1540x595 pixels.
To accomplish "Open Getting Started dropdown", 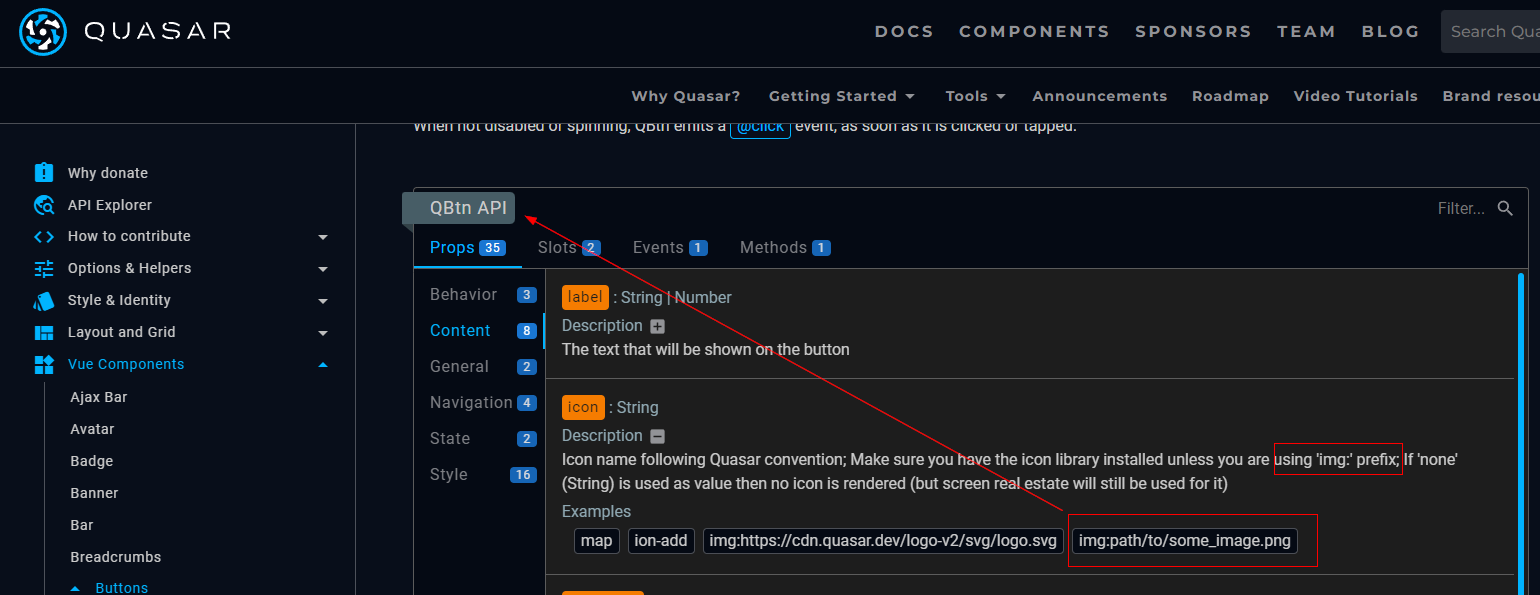I will coord(842,96).
